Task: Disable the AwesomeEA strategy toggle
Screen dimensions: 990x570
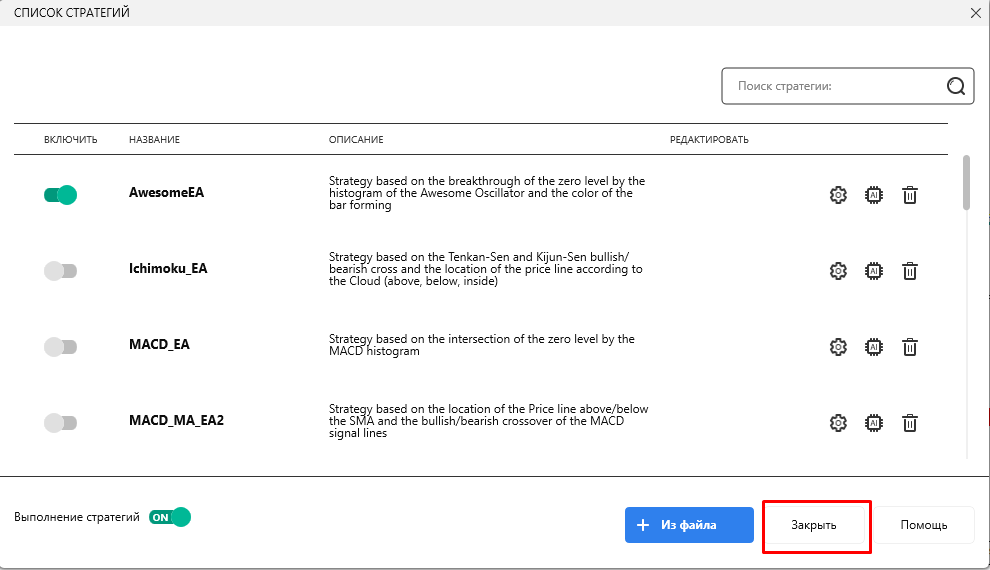Action: (x=61, y=195)
